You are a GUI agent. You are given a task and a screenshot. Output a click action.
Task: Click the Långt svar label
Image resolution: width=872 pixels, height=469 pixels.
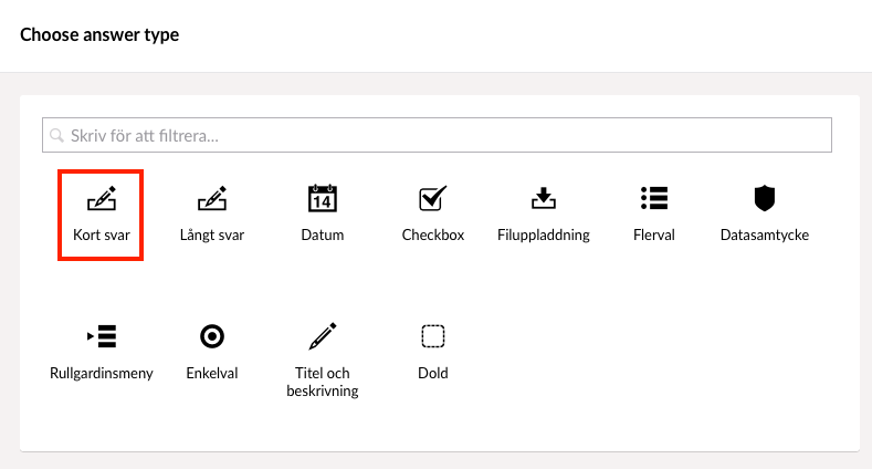click(212, 235)
